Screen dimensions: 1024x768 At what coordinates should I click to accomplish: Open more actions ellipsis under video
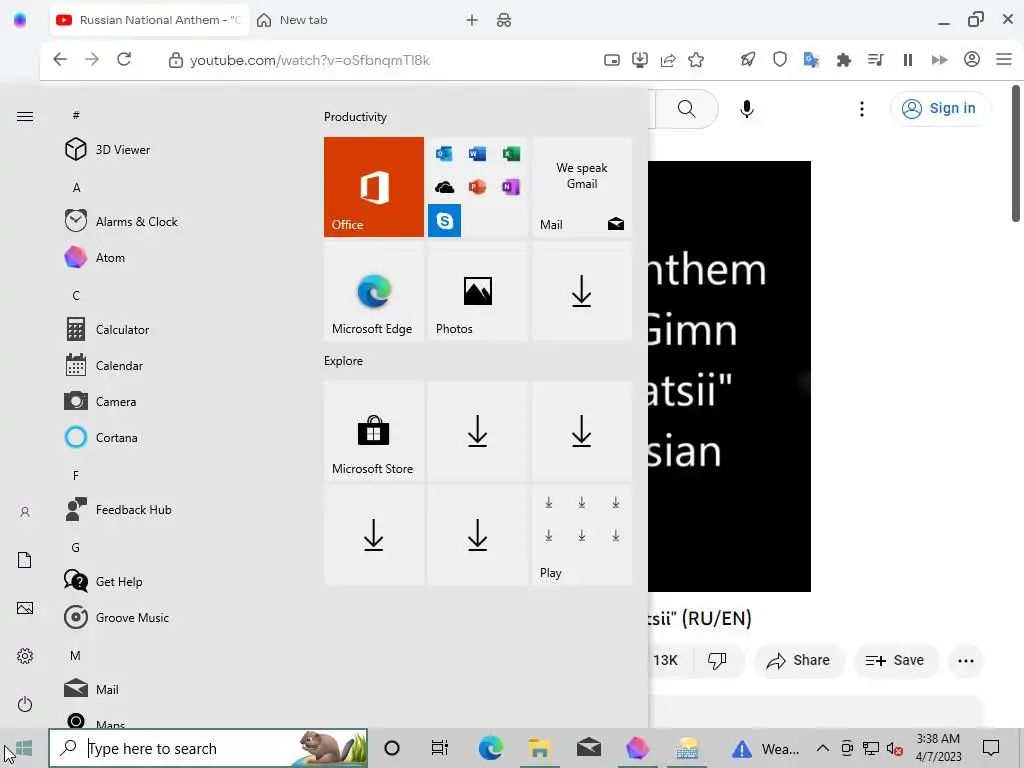[x=966, y=660]
